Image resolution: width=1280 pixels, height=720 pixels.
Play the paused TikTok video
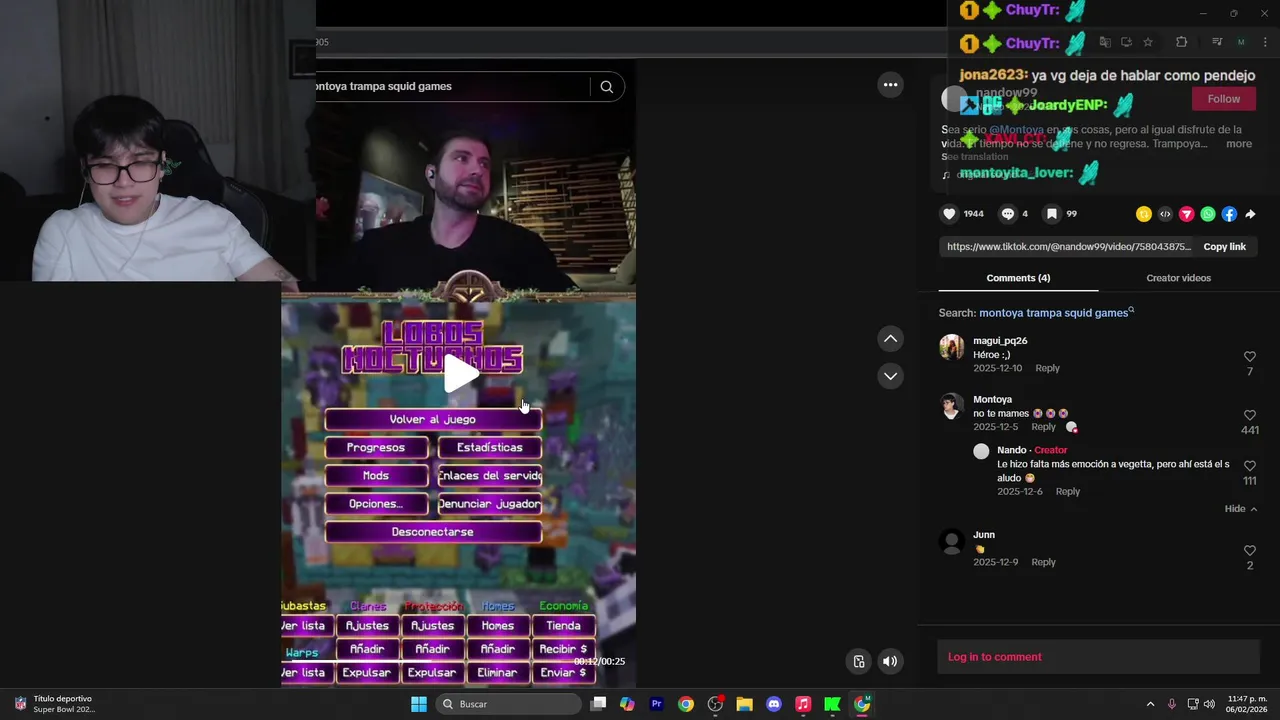pos(460,373)
